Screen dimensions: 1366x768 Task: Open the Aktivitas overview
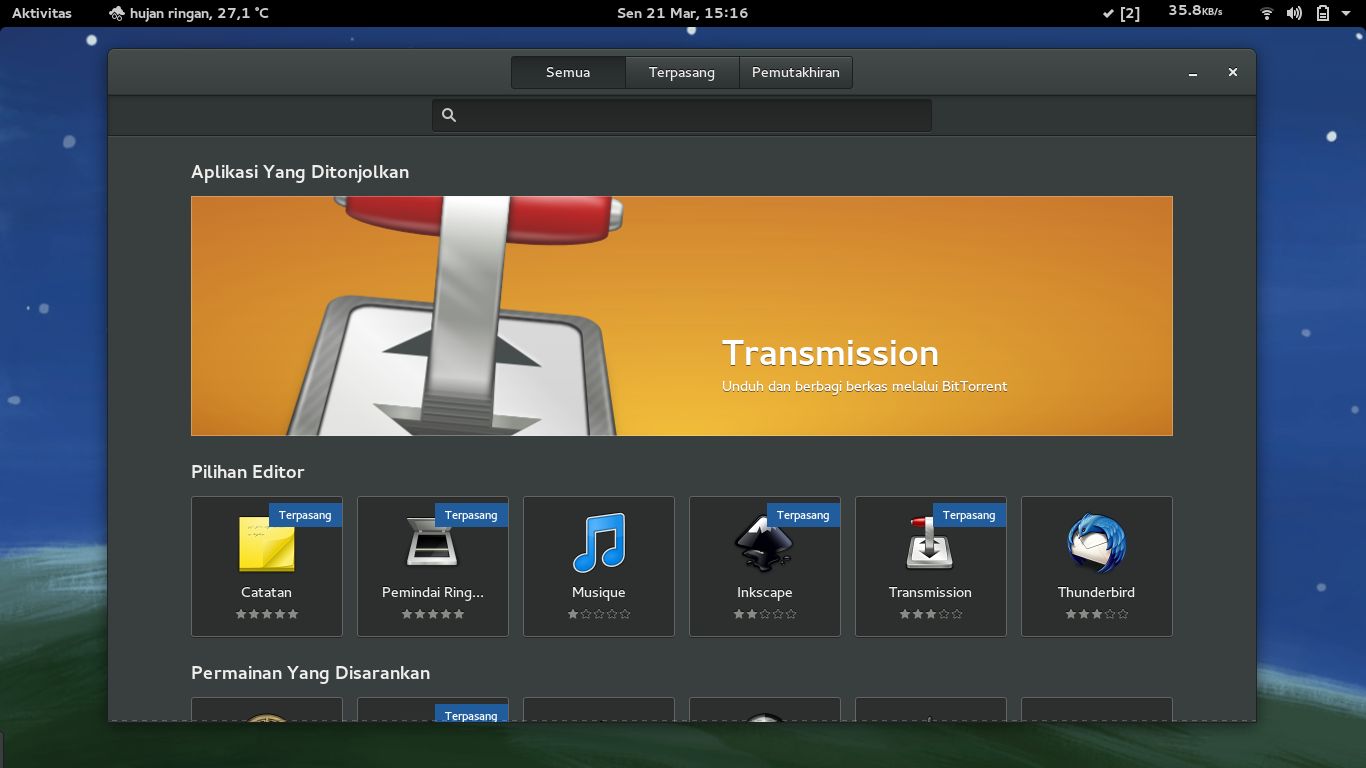42,13
